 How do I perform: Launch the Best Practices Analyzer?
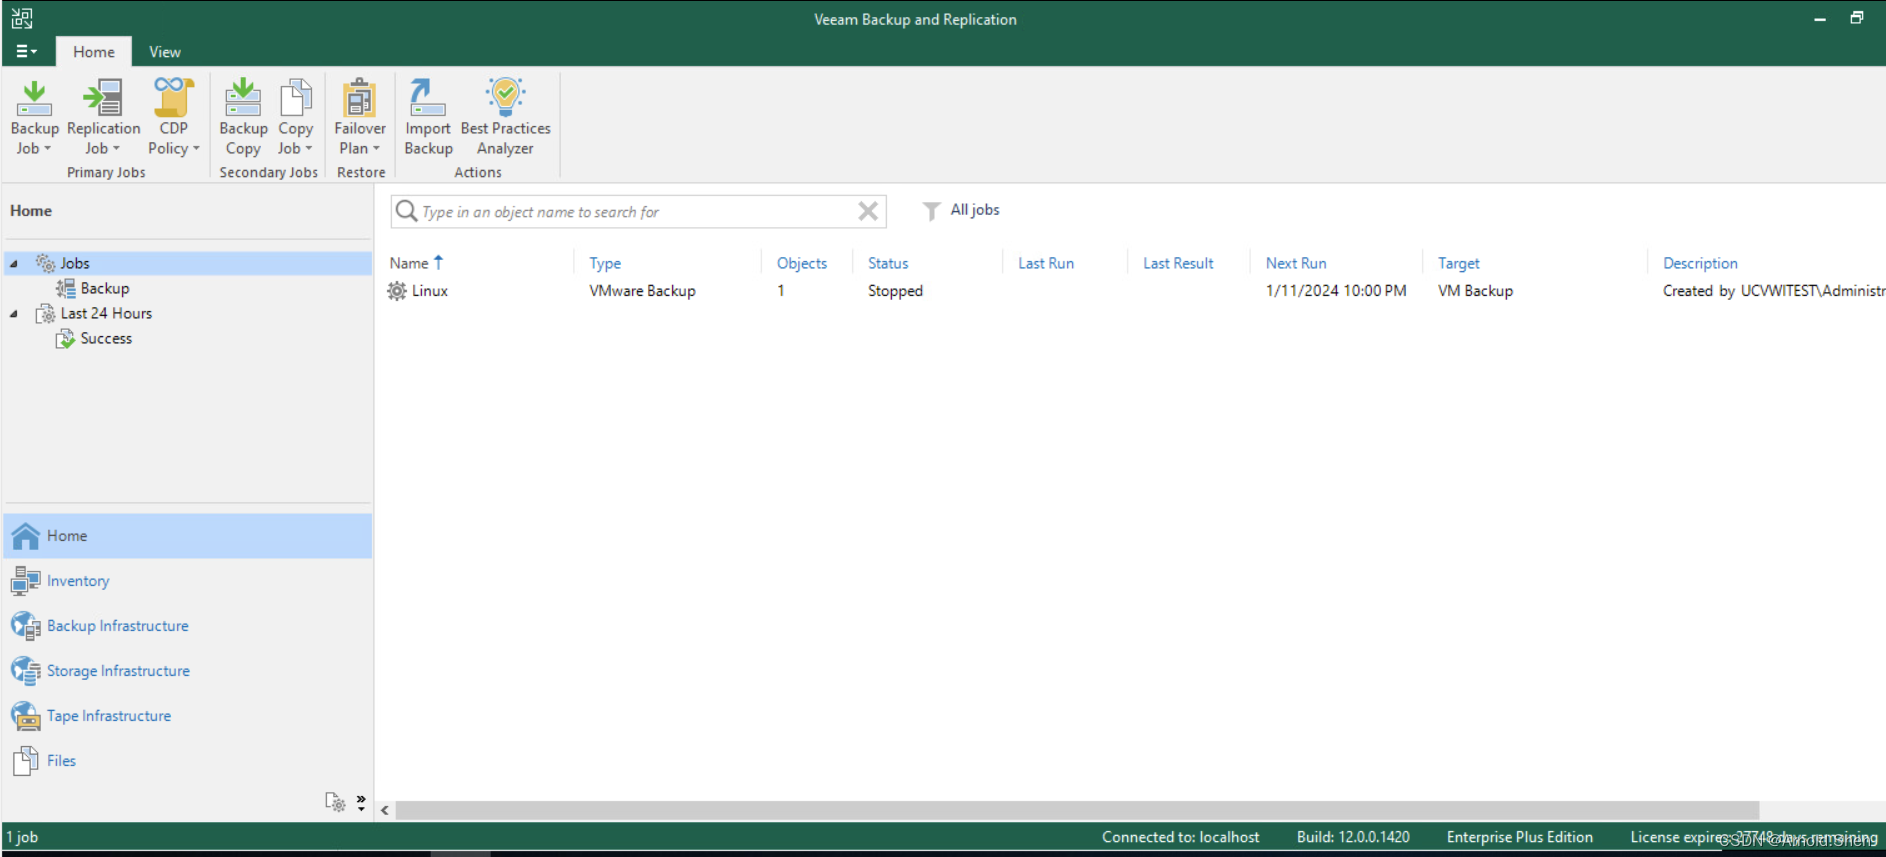(x=505, y=117)
